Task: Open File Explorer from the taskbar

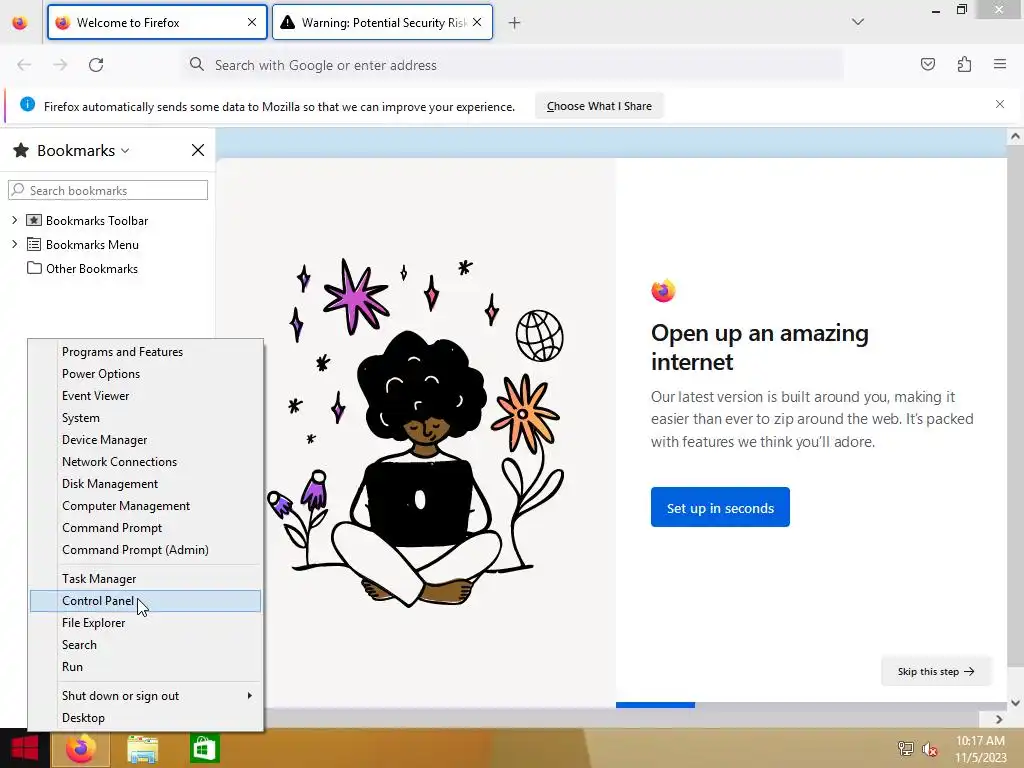Action: (142, 749)
